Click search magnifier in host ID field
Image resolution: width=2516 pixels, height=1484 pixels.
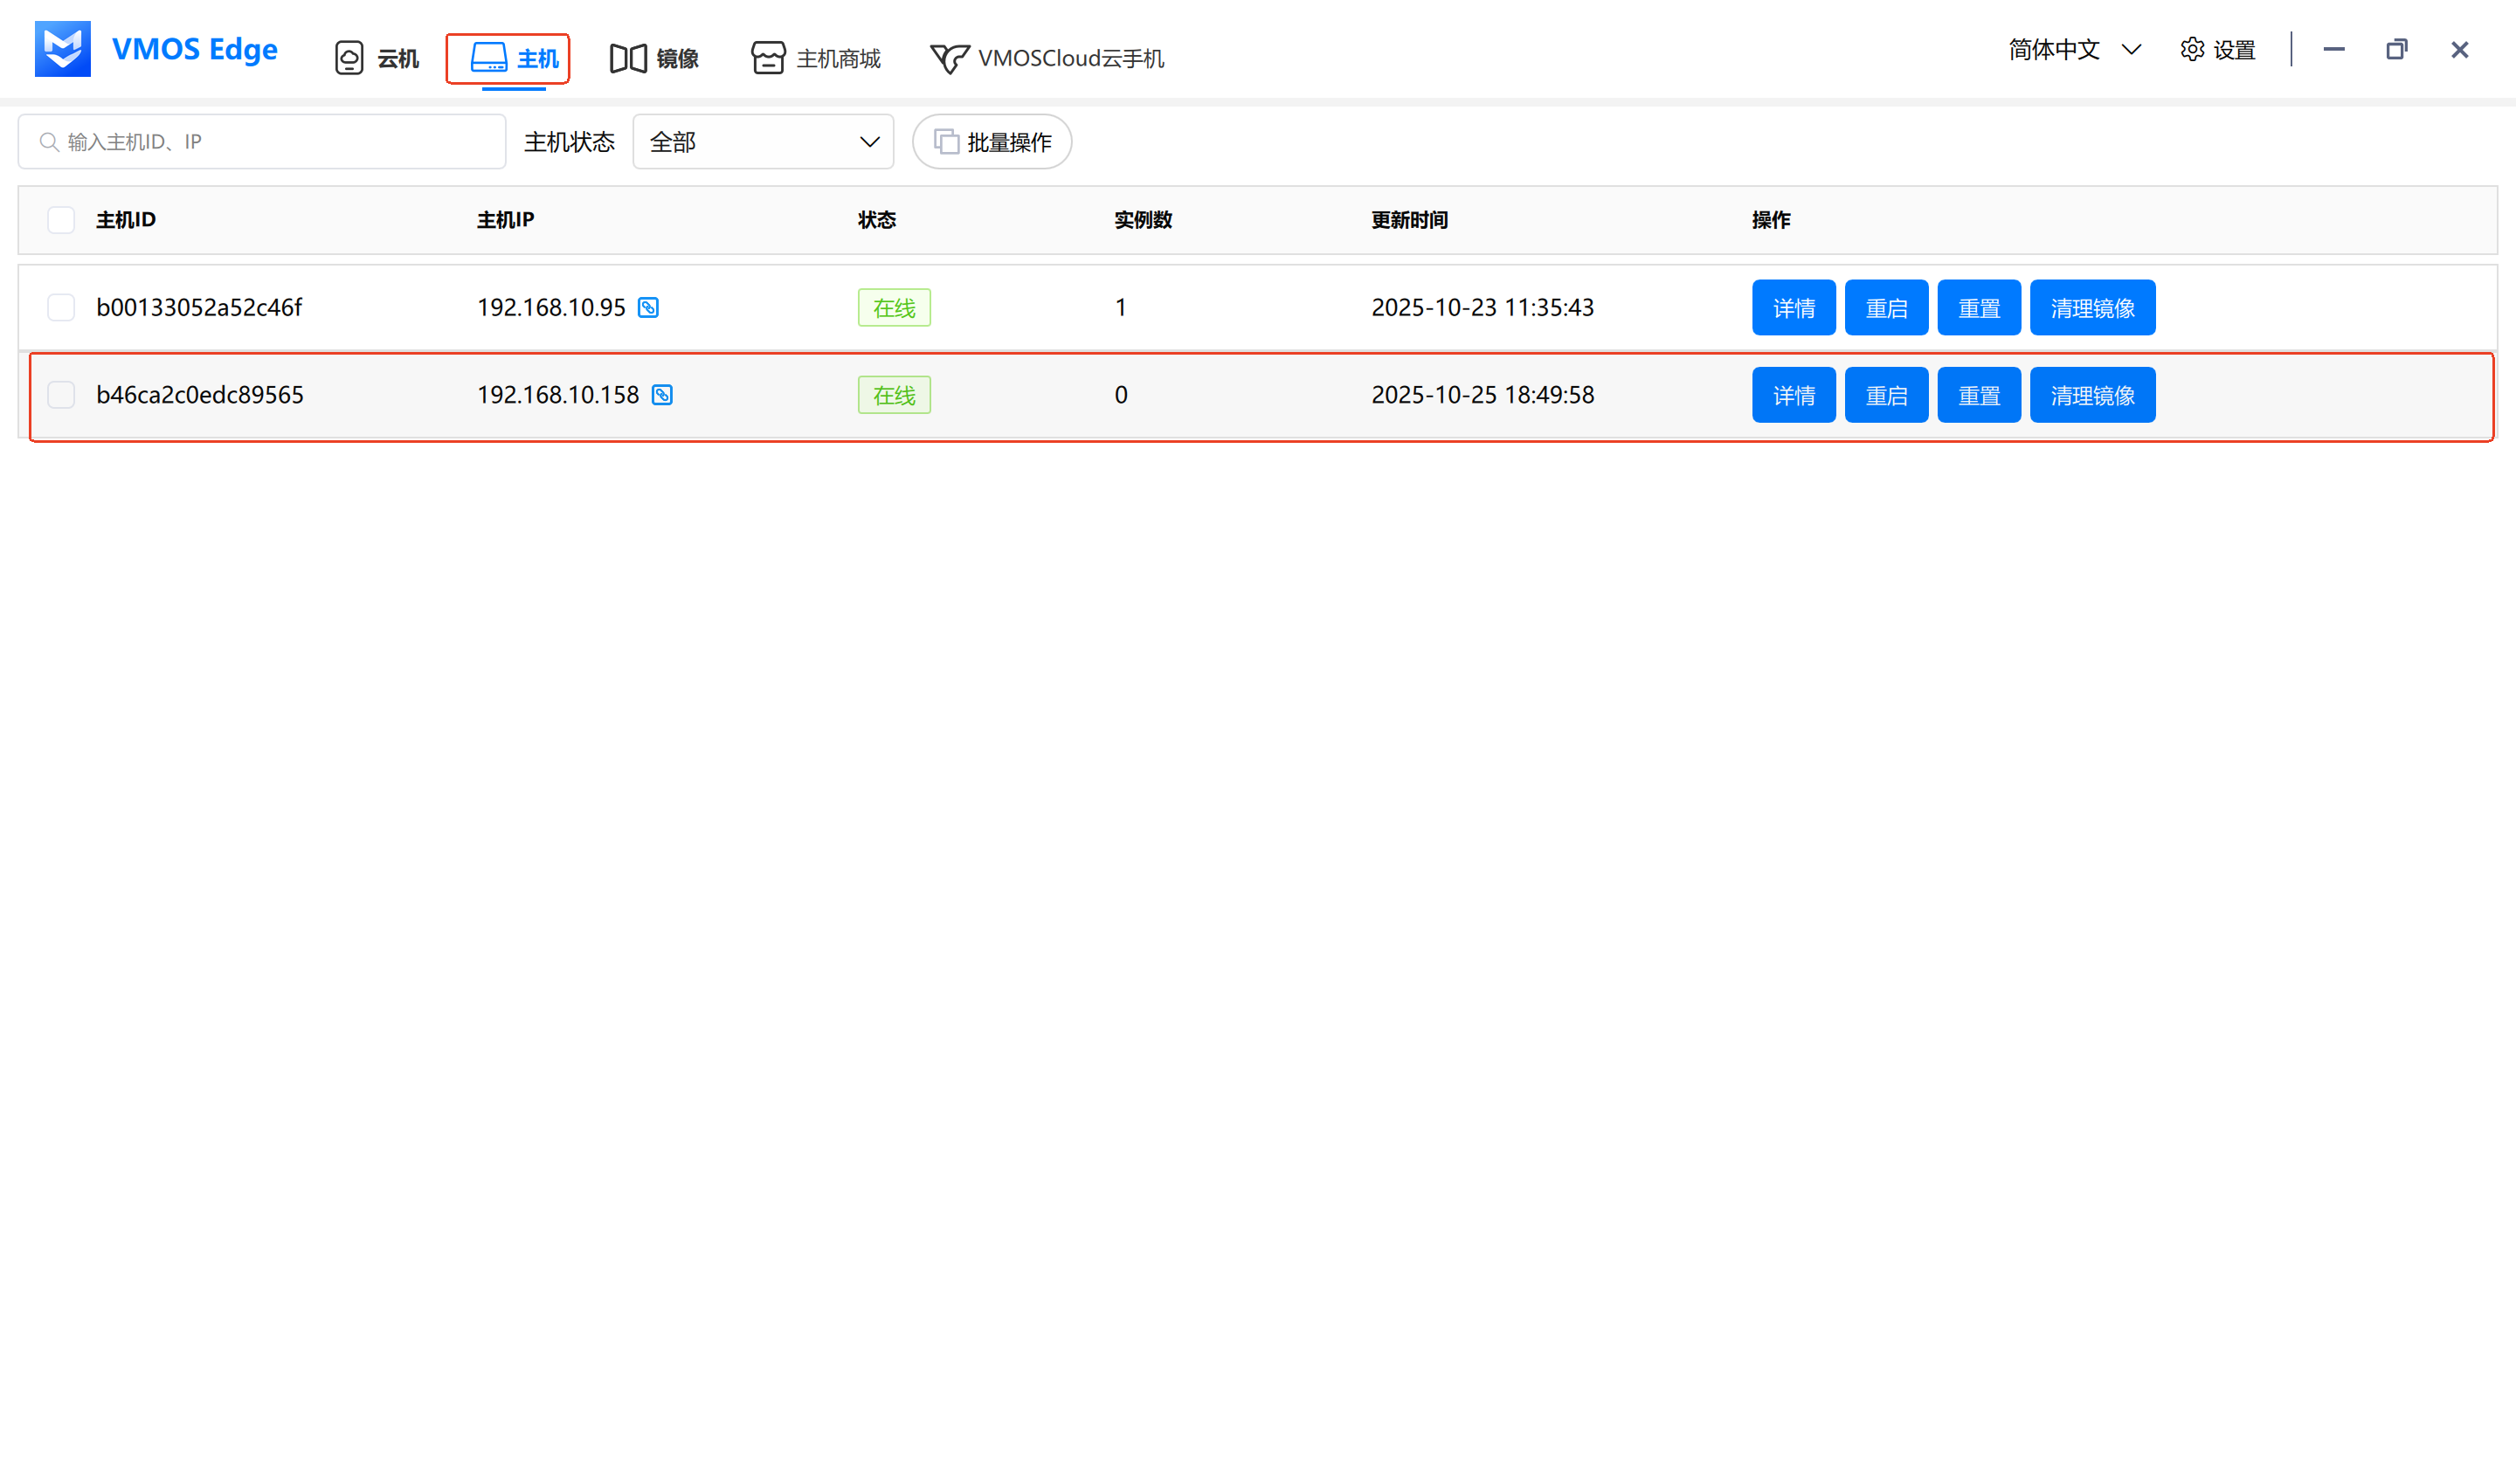click(48, 142)
